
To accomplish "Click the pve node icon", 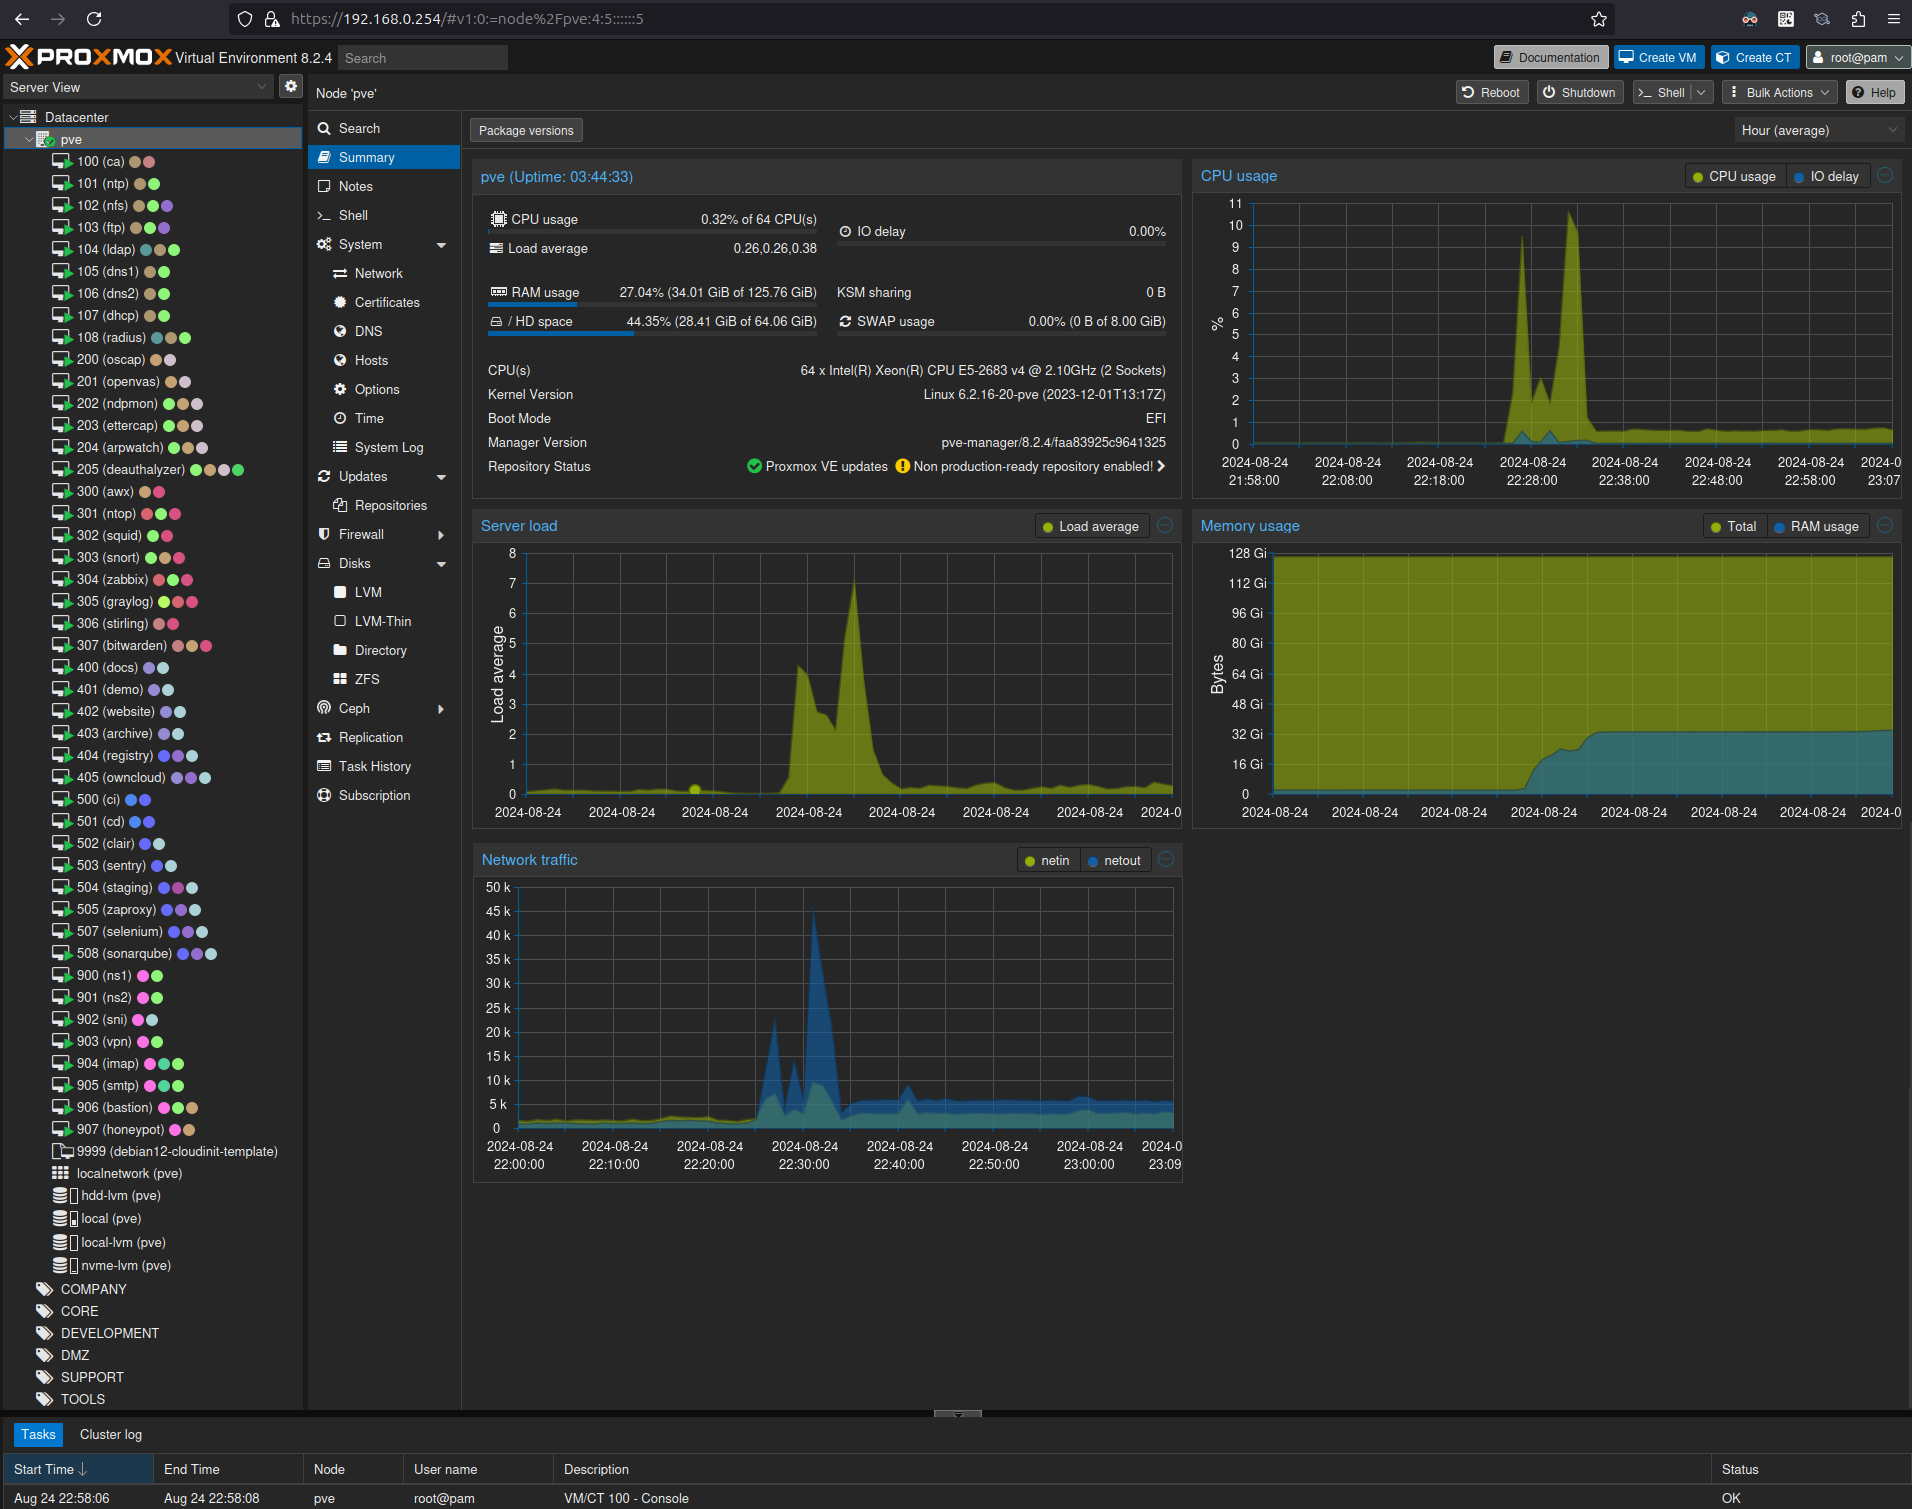I will [x=45, y=139].
